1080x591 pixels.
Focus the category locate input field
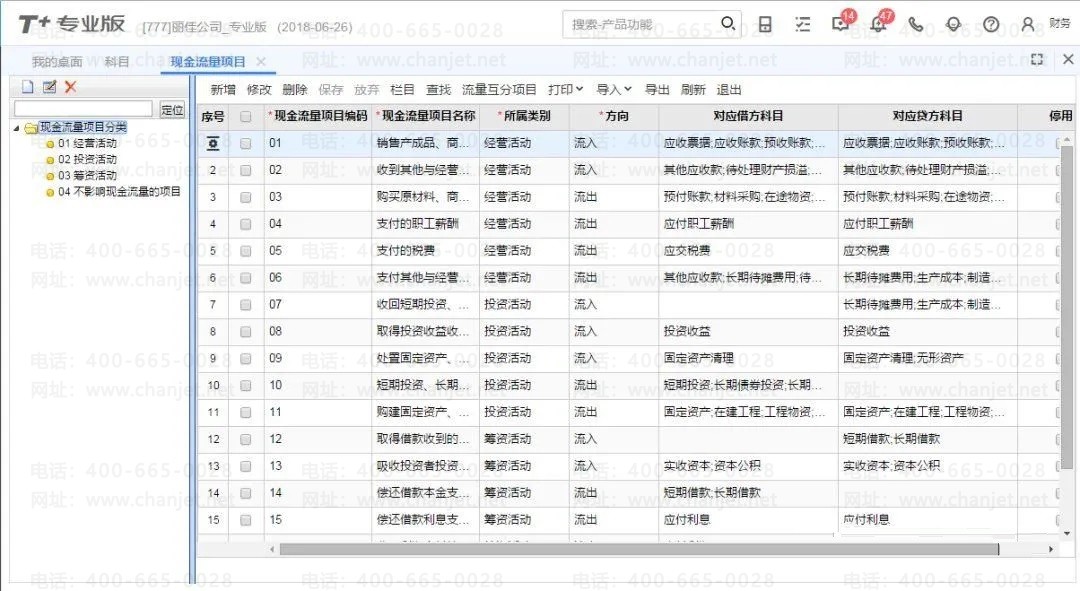point(83,110)
